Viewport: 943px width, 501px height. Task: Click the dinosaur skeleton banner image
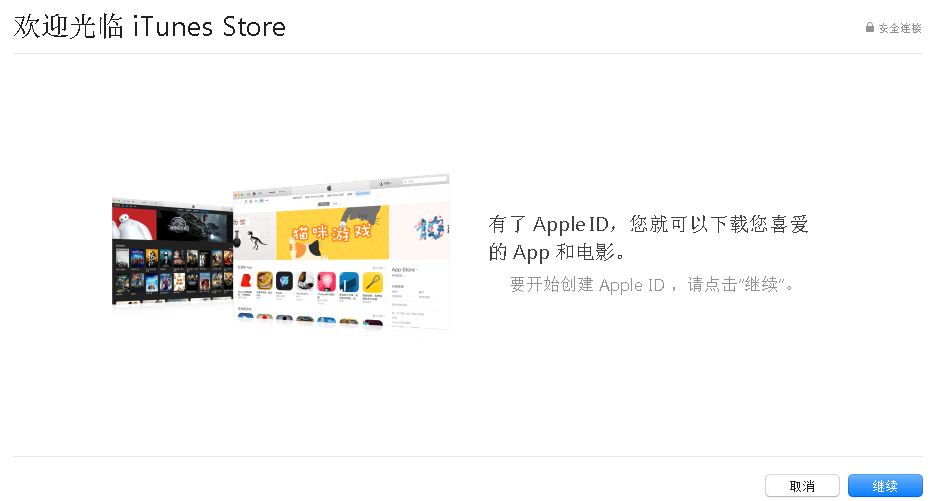(255, 236)
